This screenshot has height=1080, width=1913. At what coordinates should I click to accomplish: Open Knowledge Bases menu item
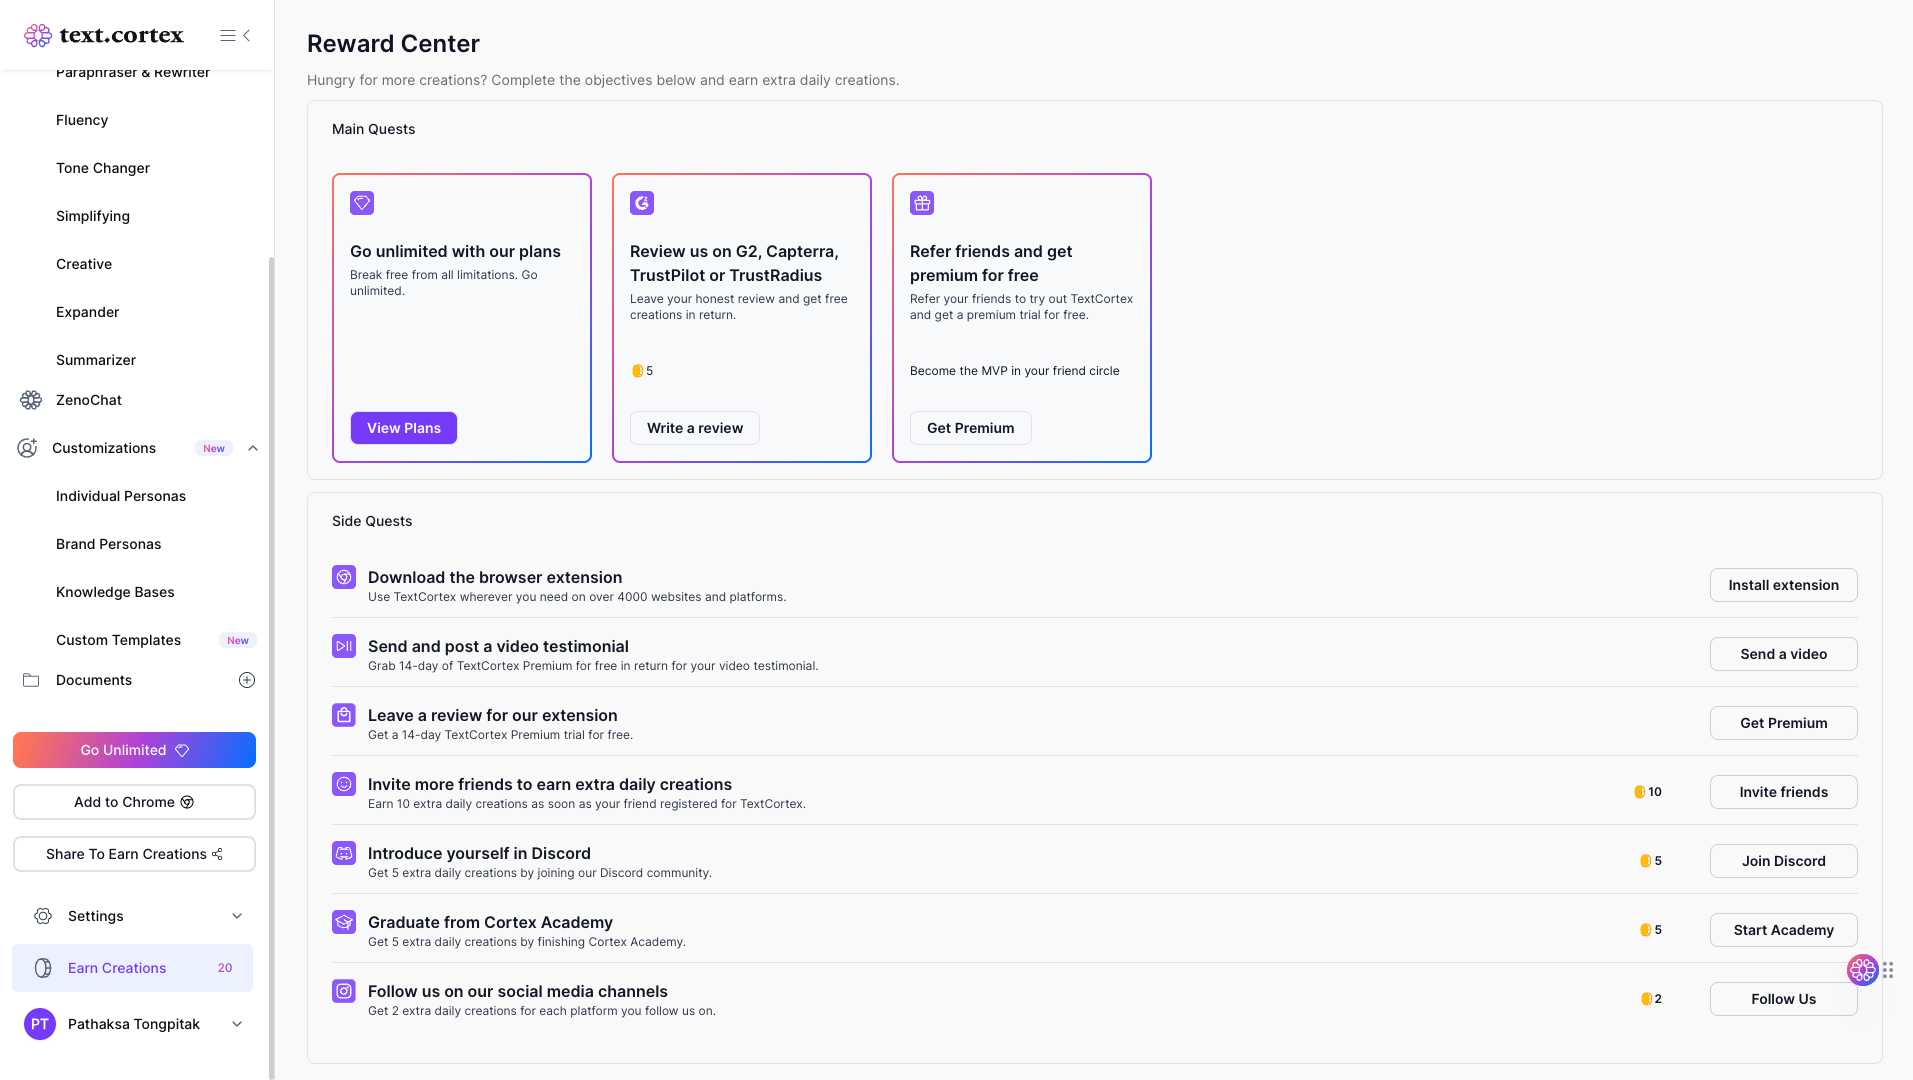115,592
